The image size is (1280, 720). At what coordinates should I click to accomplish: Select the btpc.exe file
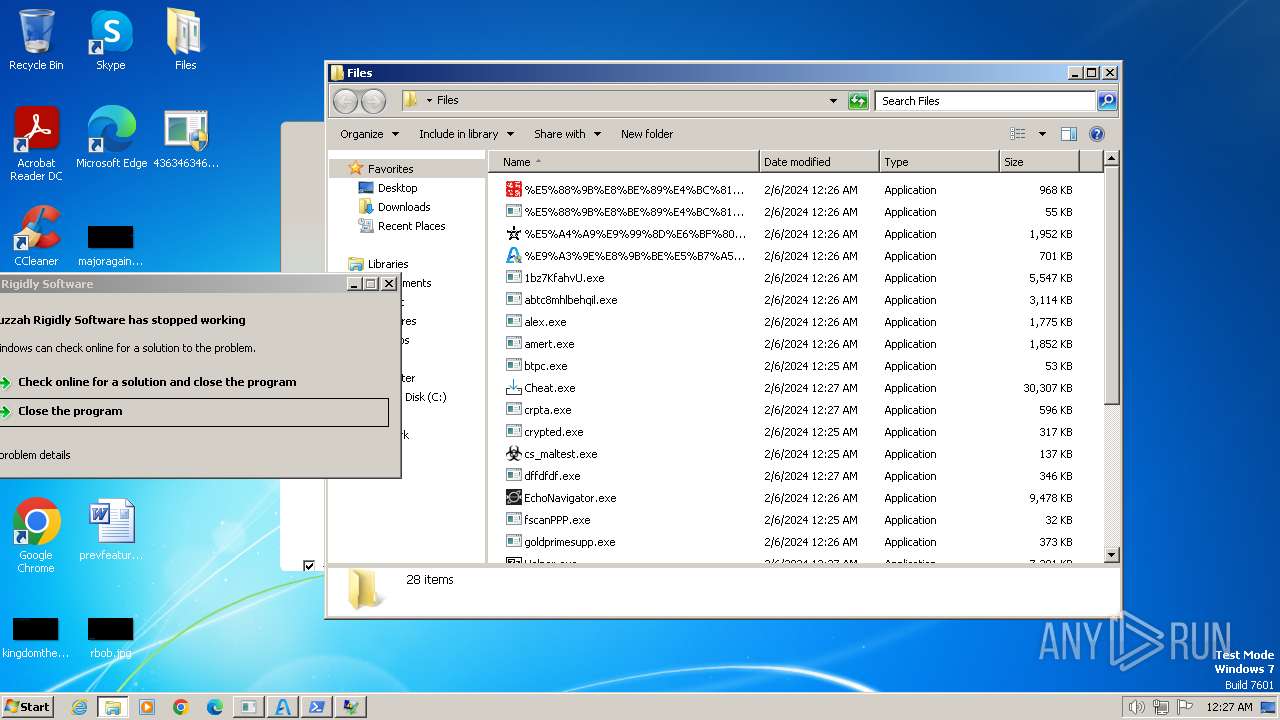545,366
